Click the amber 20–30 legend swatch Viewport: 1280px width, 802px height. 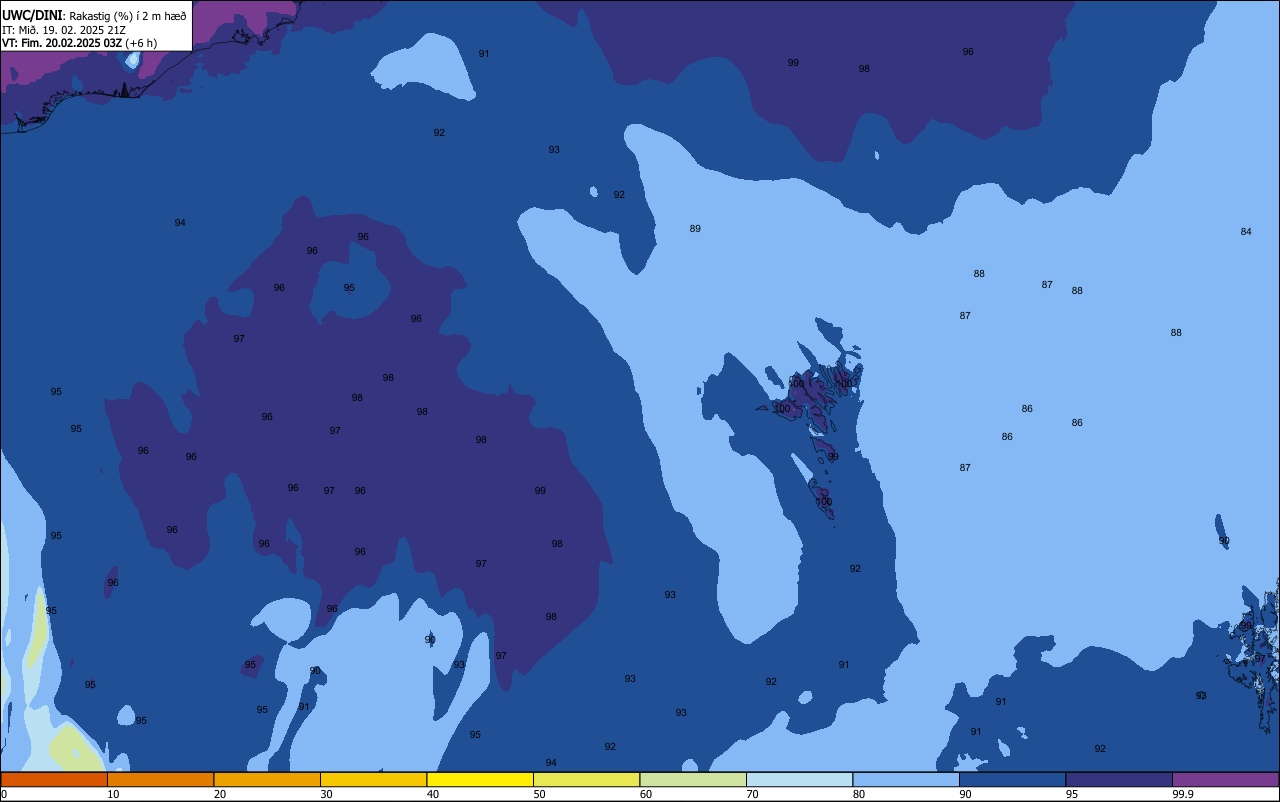coord(267,779)
